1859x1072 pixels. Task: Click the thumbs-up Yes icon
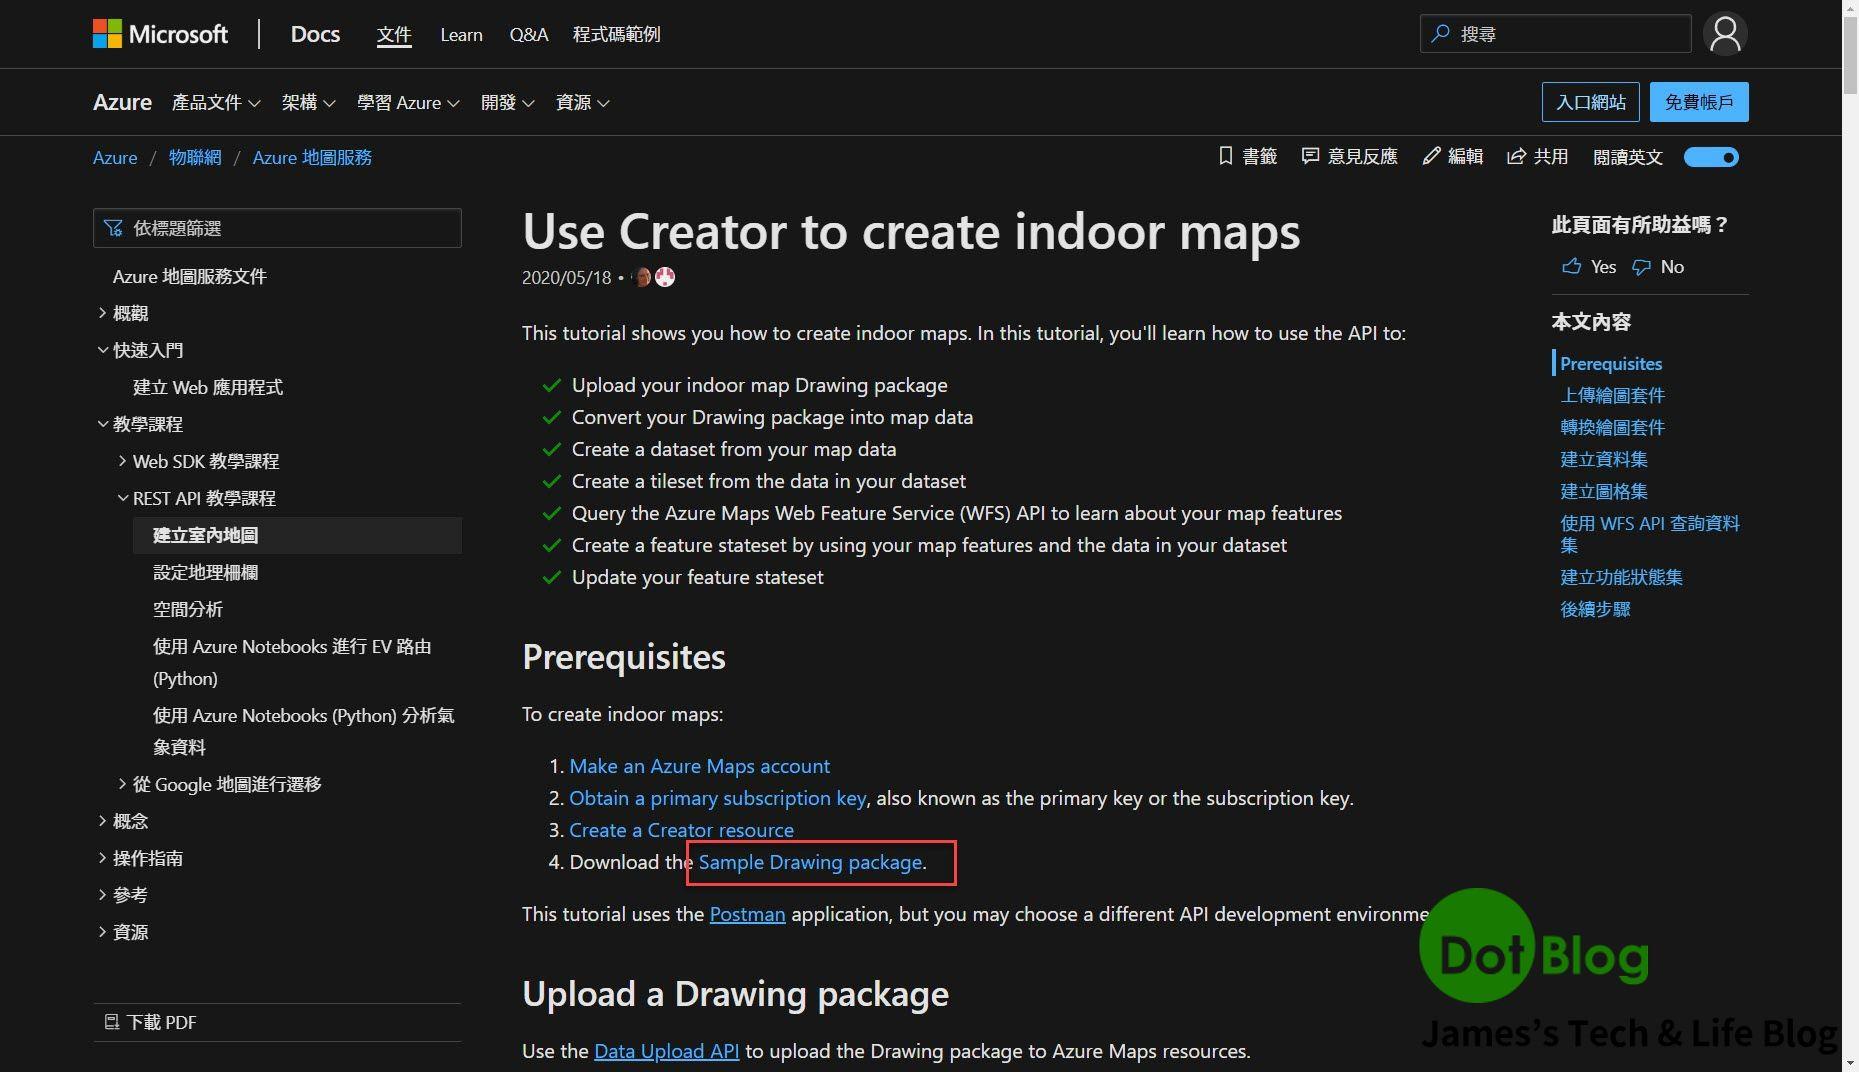point(1572,267)
